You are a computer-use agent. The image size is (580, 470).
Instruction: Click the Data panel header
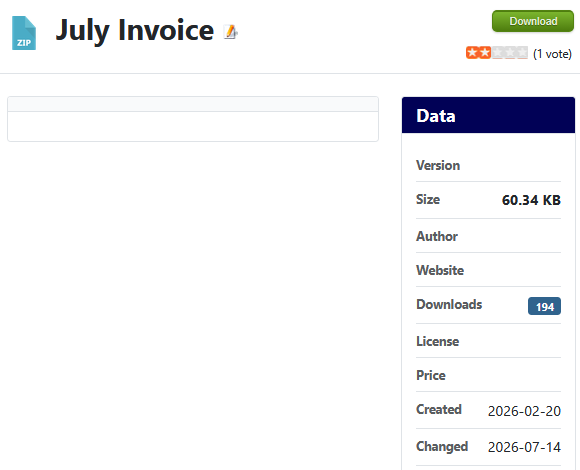[x=488, y=115]
